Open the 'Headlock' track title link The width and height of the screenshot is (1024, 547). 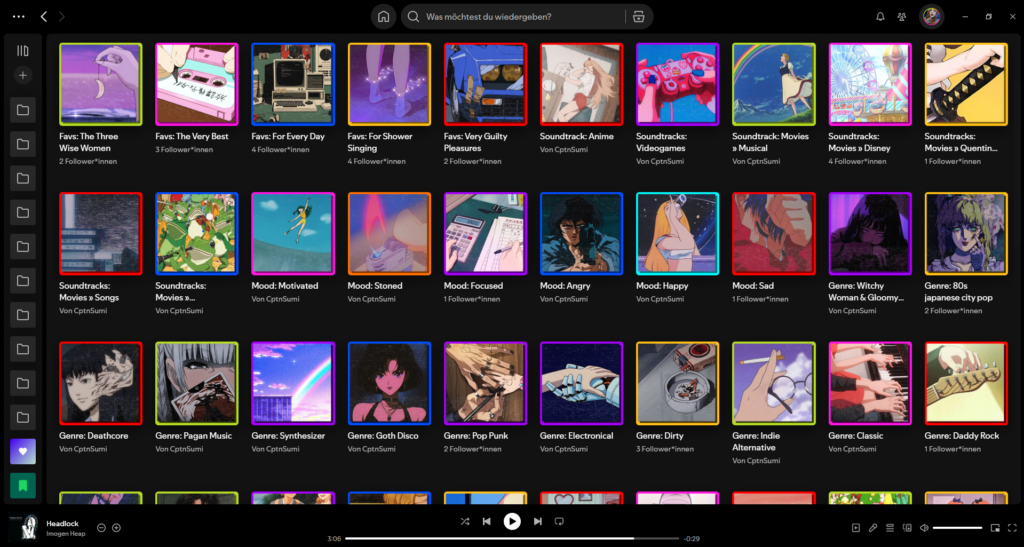click(x=63, y=524)
